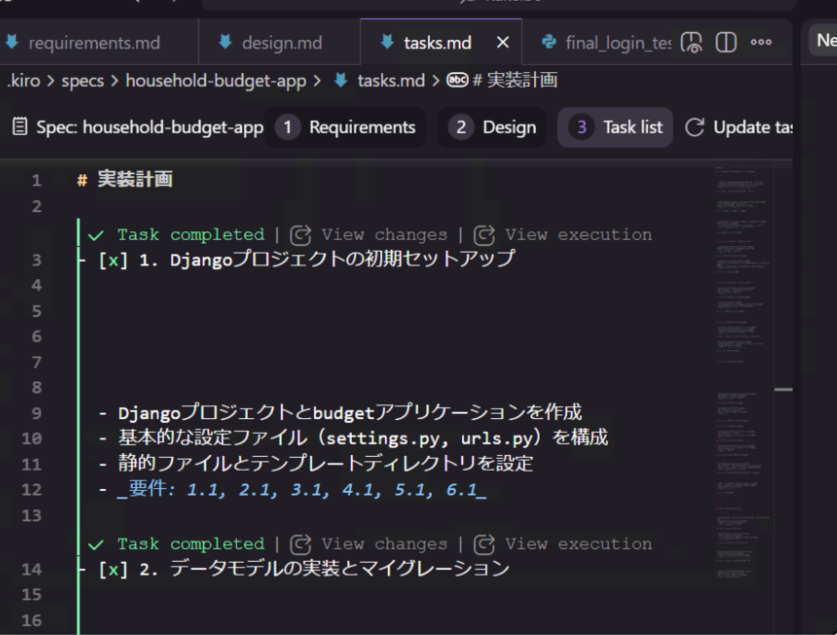Click the changes icon next to task 1's View changes
This screenshot has width=837, height=635.
pyautogui.click(x=300, y=235)
